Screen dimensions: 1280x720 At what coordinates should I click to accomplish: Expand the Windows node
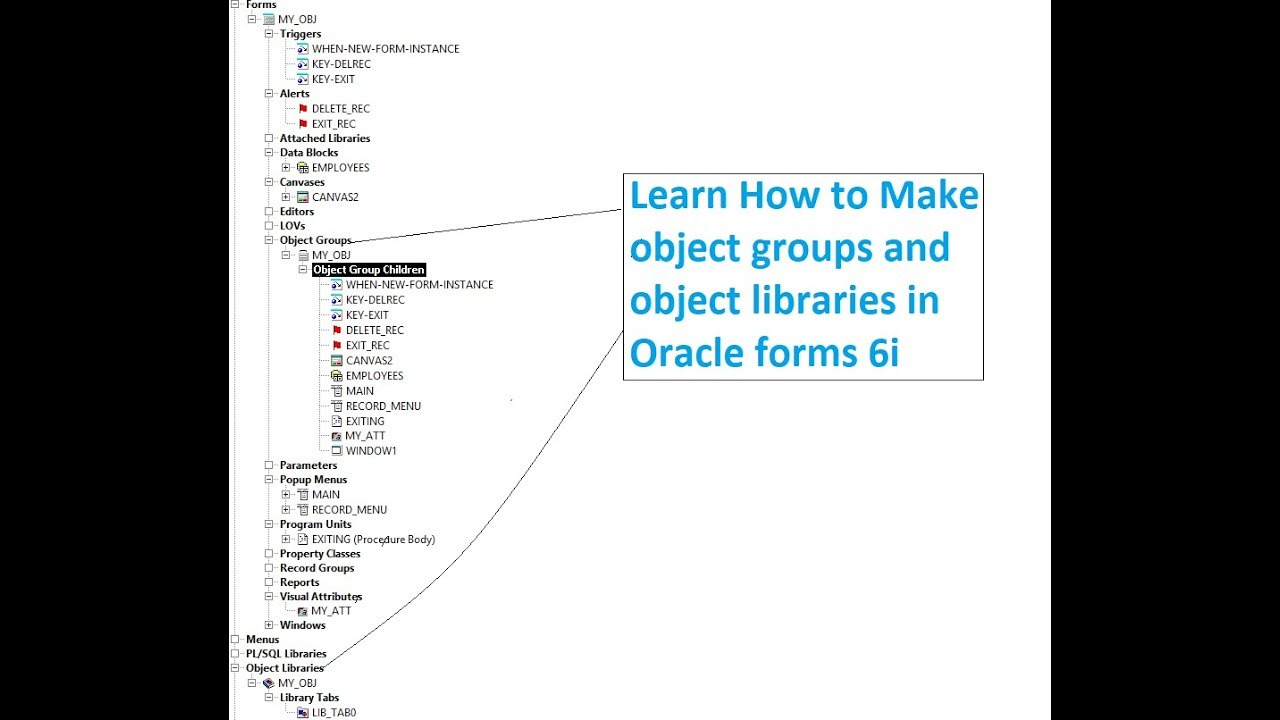[x=269, y=625]
